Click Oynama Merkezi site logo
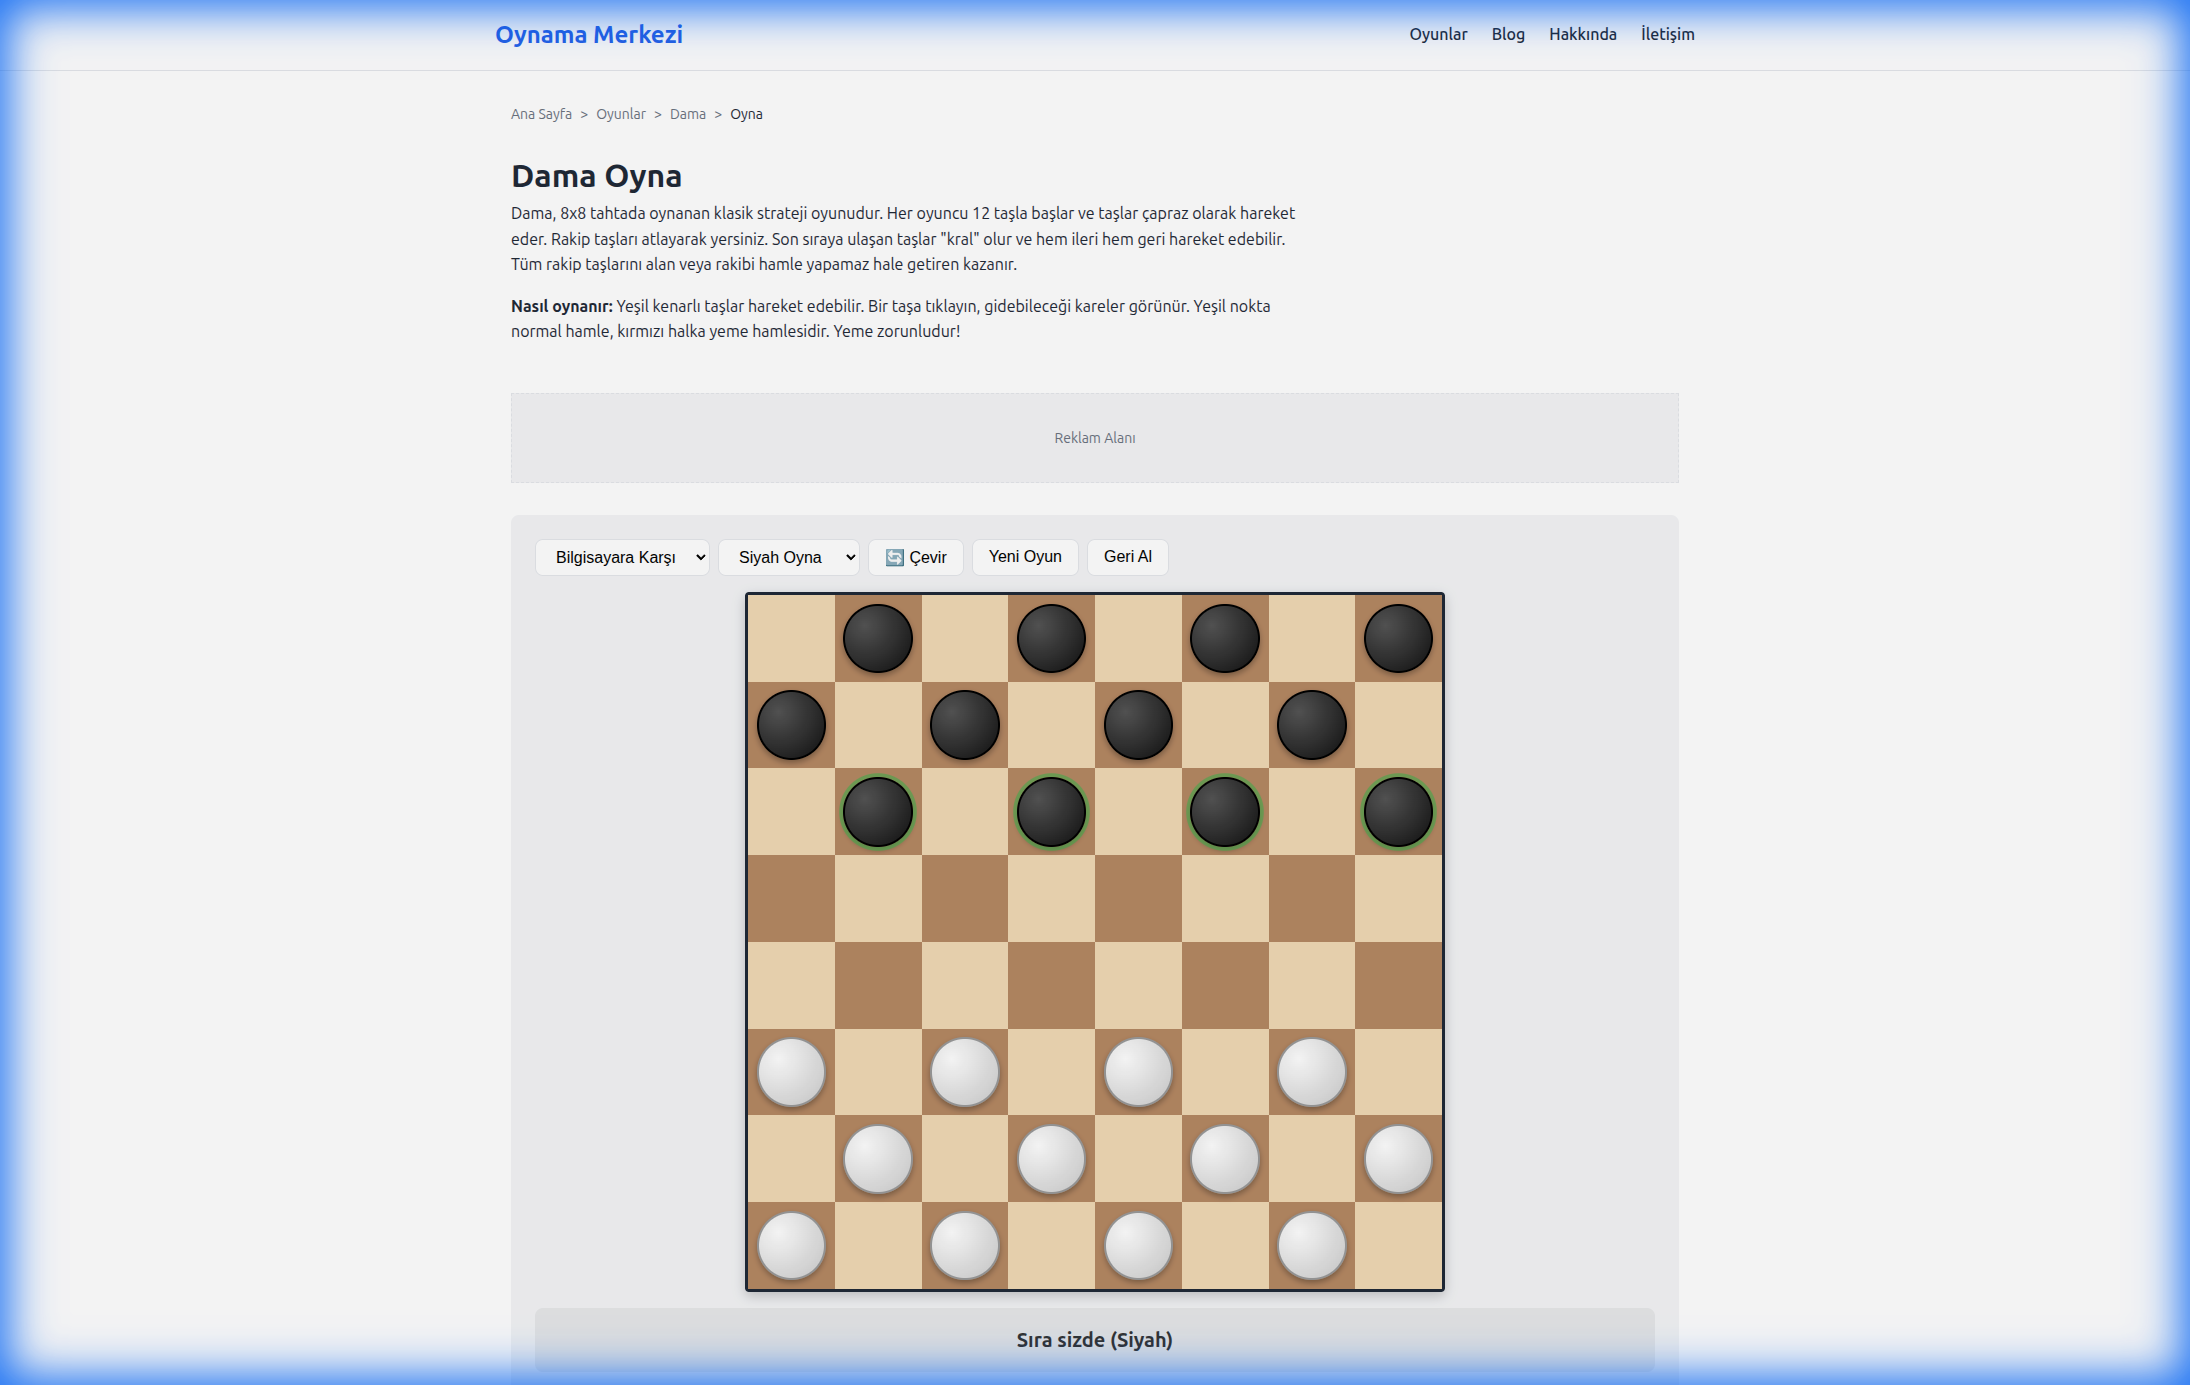 tap(589, 34)
